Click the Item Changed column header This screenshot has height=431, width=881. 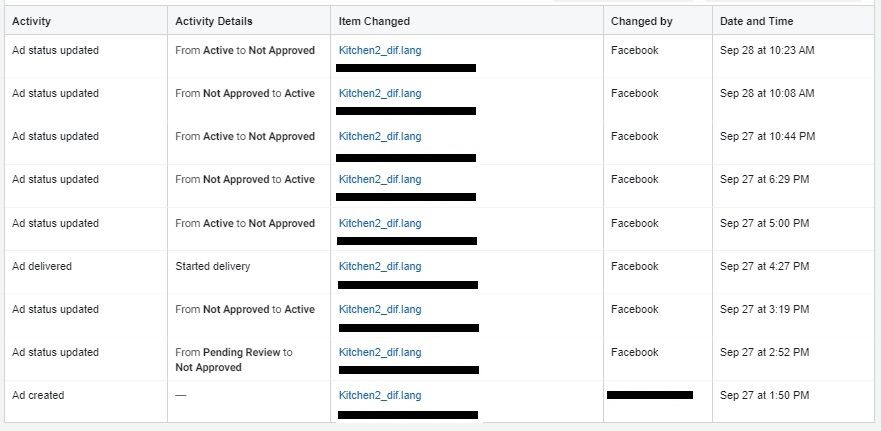point(374,21)
